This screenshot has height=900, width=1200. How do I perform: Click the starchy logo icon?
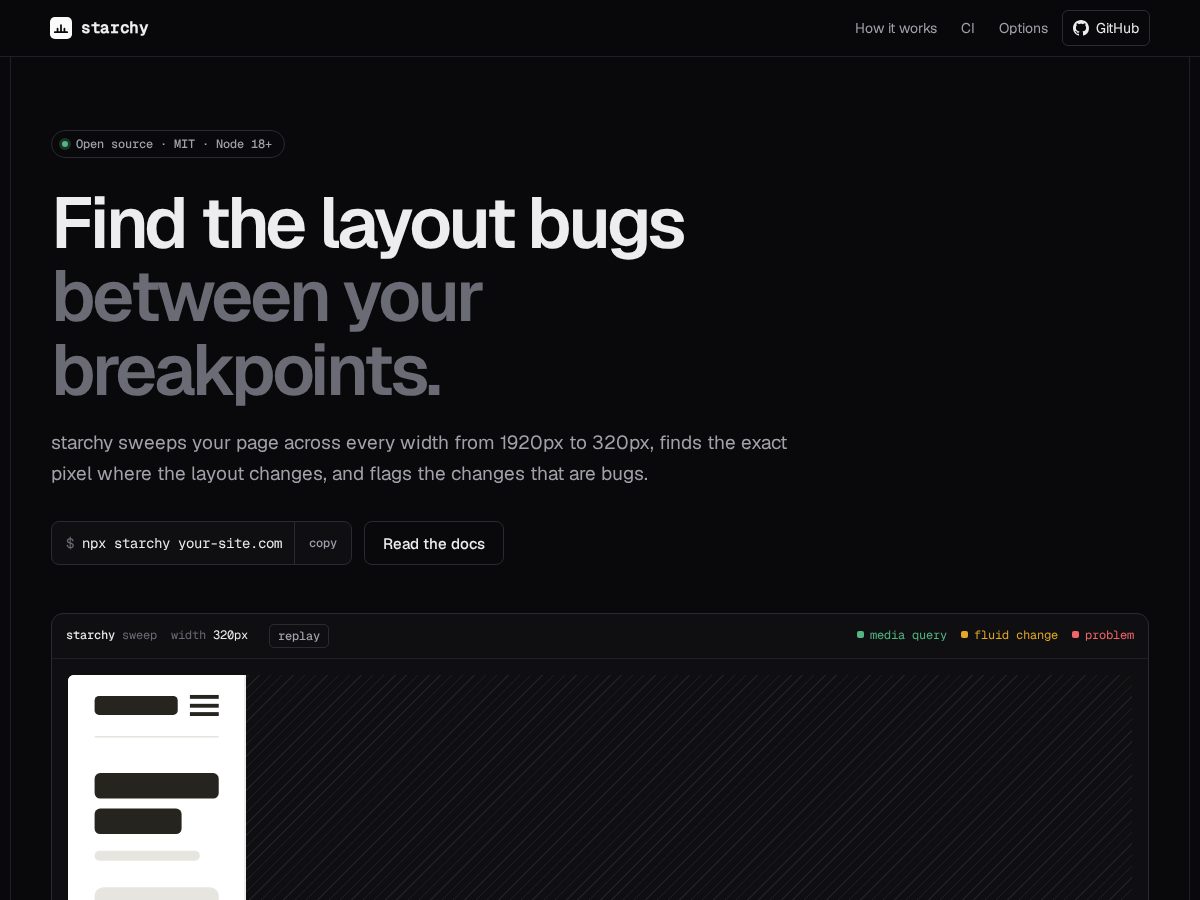[61, 28]
